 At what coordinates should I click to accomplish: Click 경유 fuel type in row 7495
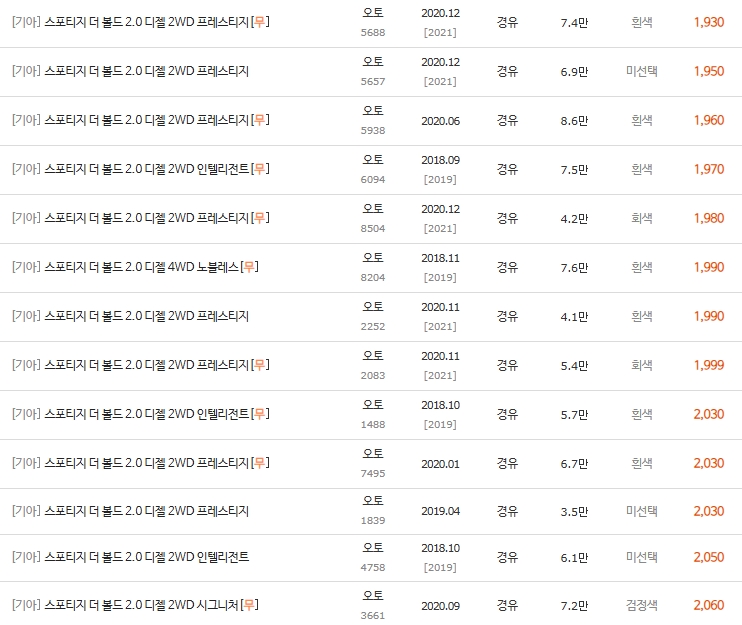(x=507, y=463)
